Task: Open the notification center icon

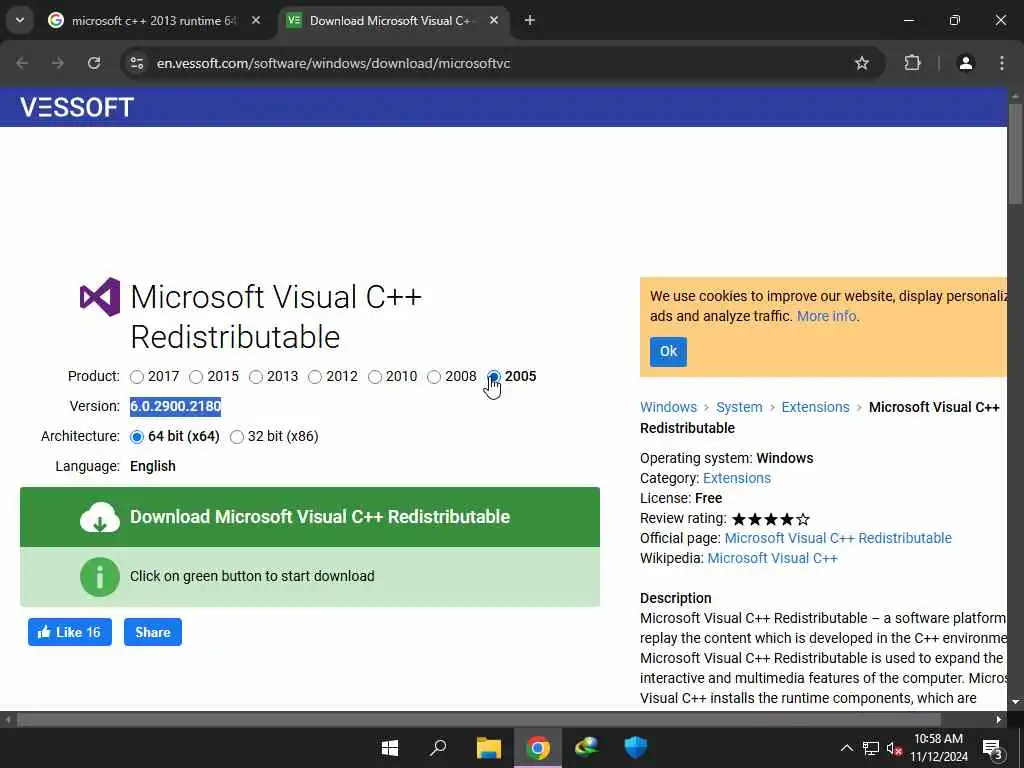Action: [x=993, y=748]
